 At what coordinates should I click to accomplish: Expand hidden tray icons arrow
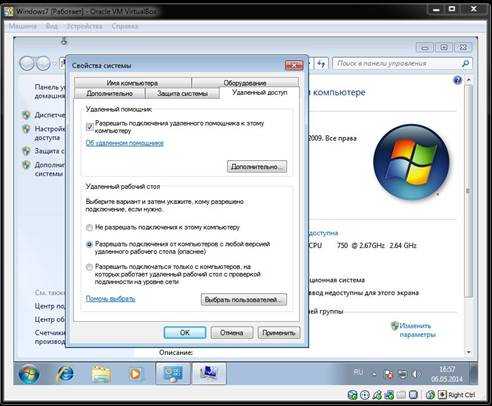374,374
